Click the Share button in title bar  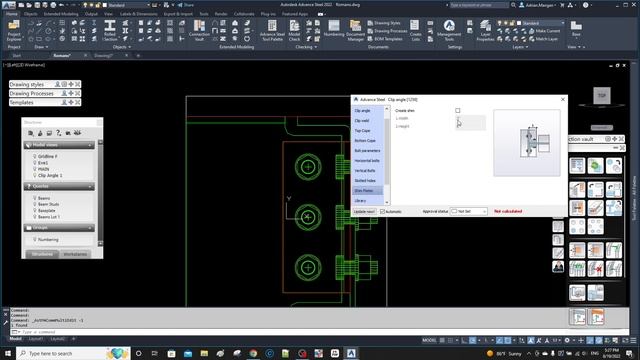(186, 5)
